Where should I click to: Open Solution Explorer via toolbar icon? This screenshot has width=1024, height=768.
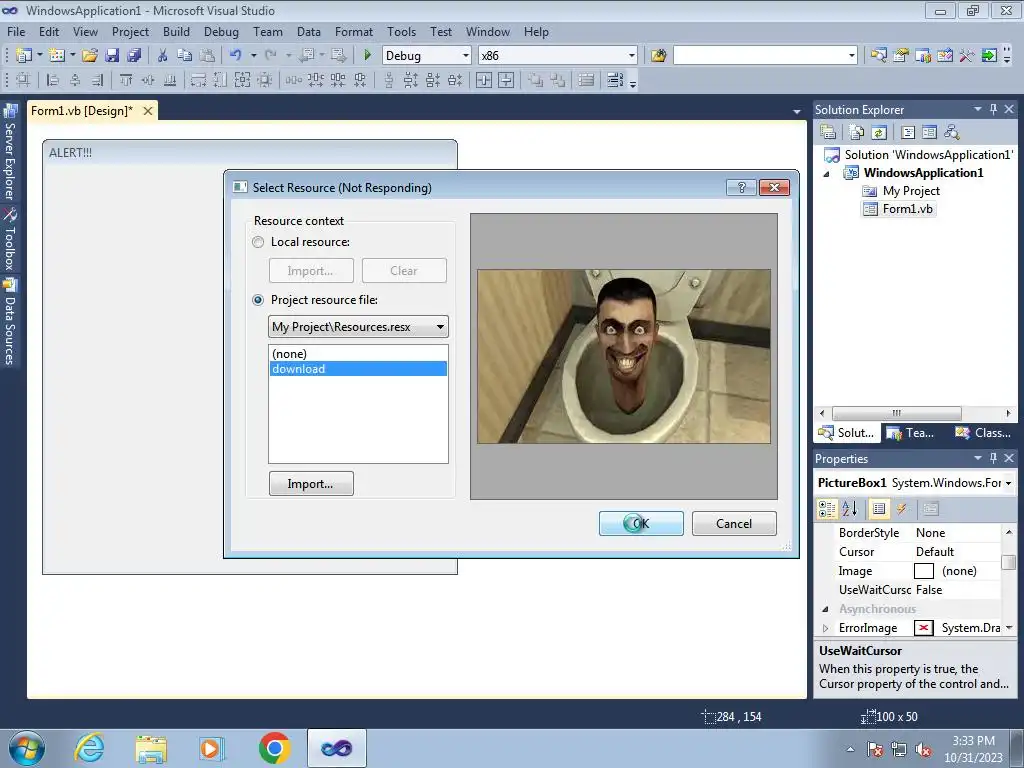(x=879, y=56)
